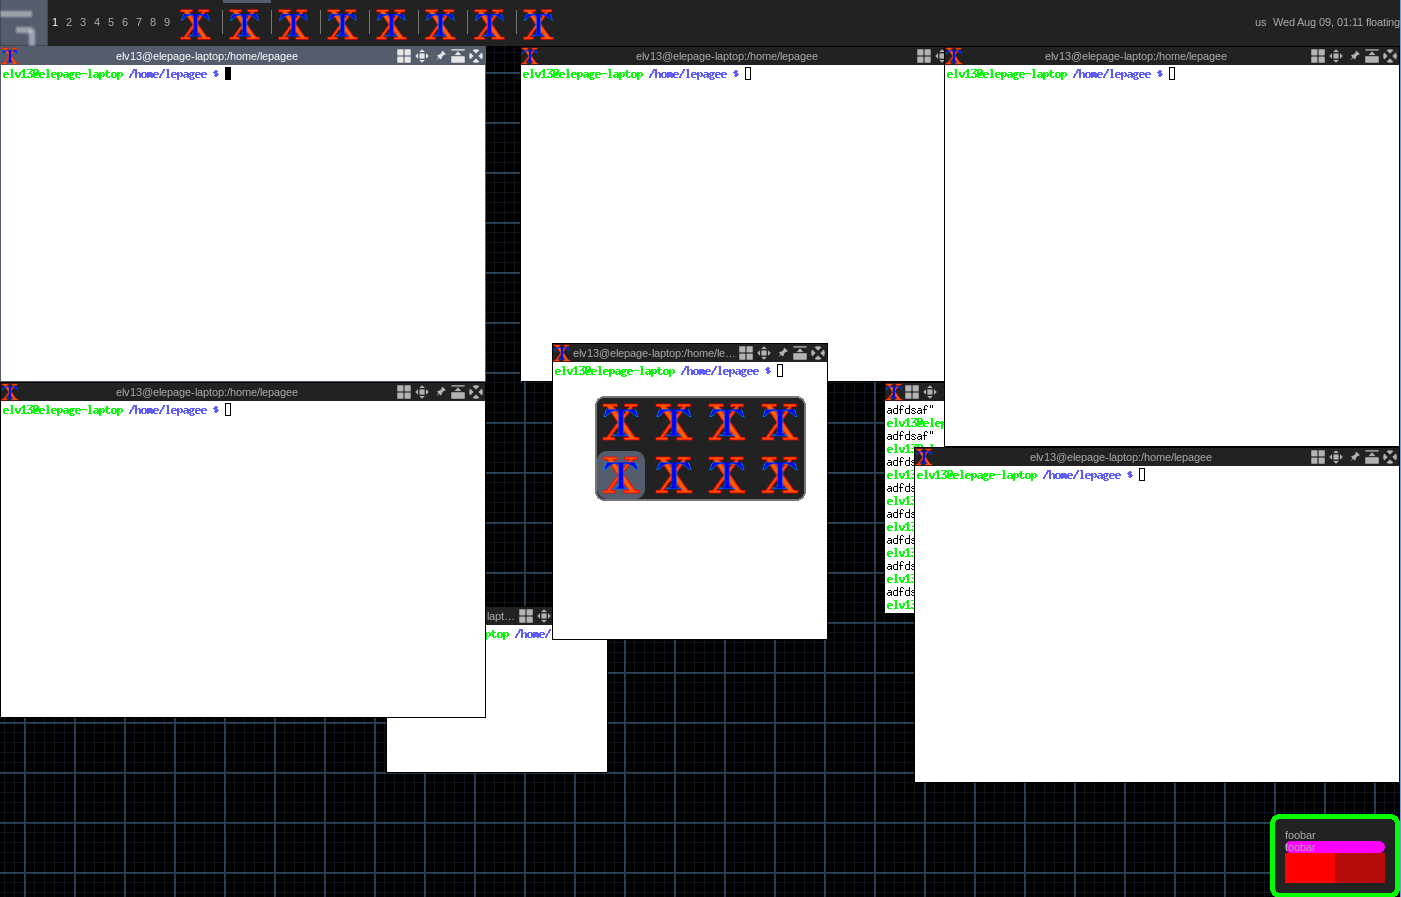1401x897 pixels.
Task: Toggle floating on lower-right terminal titlebar
Action: (x=1318, y=457)
